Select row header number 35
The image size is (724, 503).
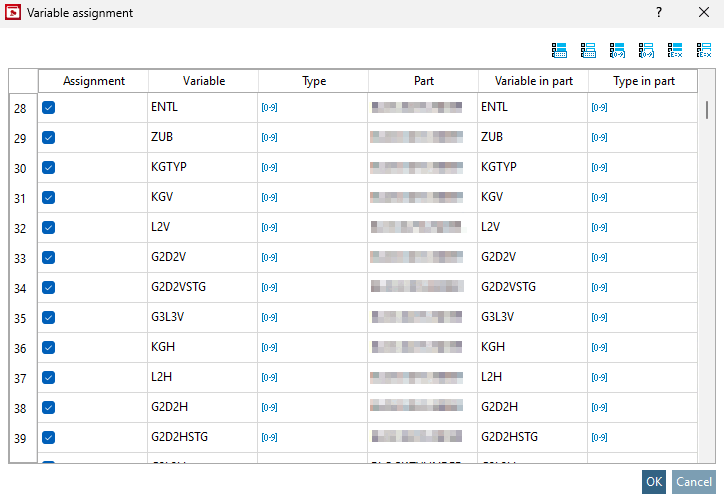coord(20,318)
